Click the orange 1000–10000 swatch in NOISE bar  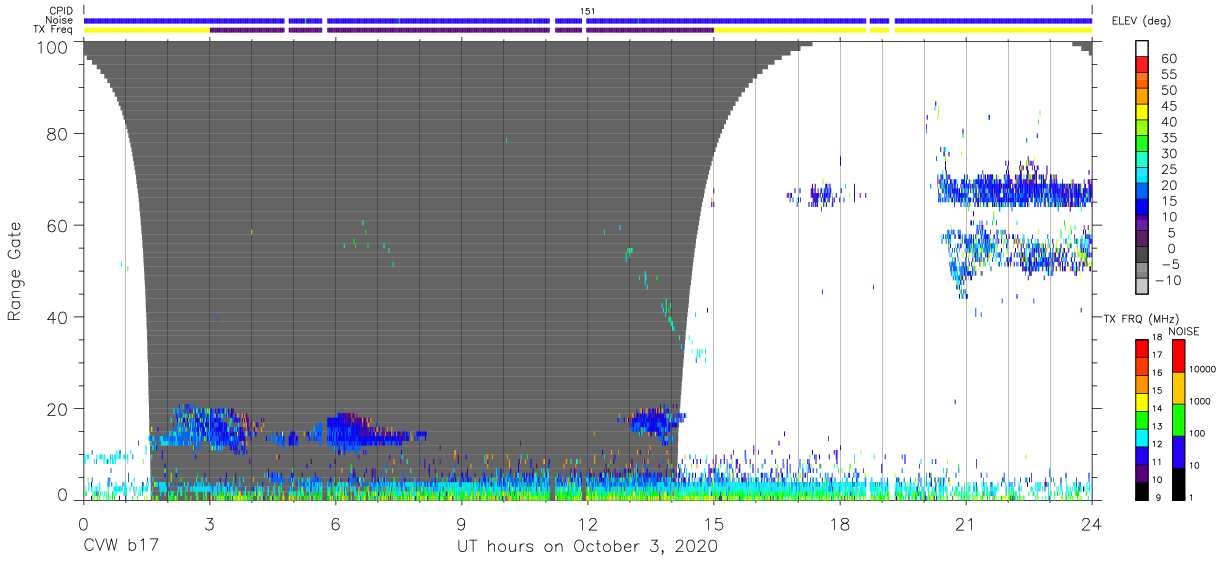(1179, 387)
